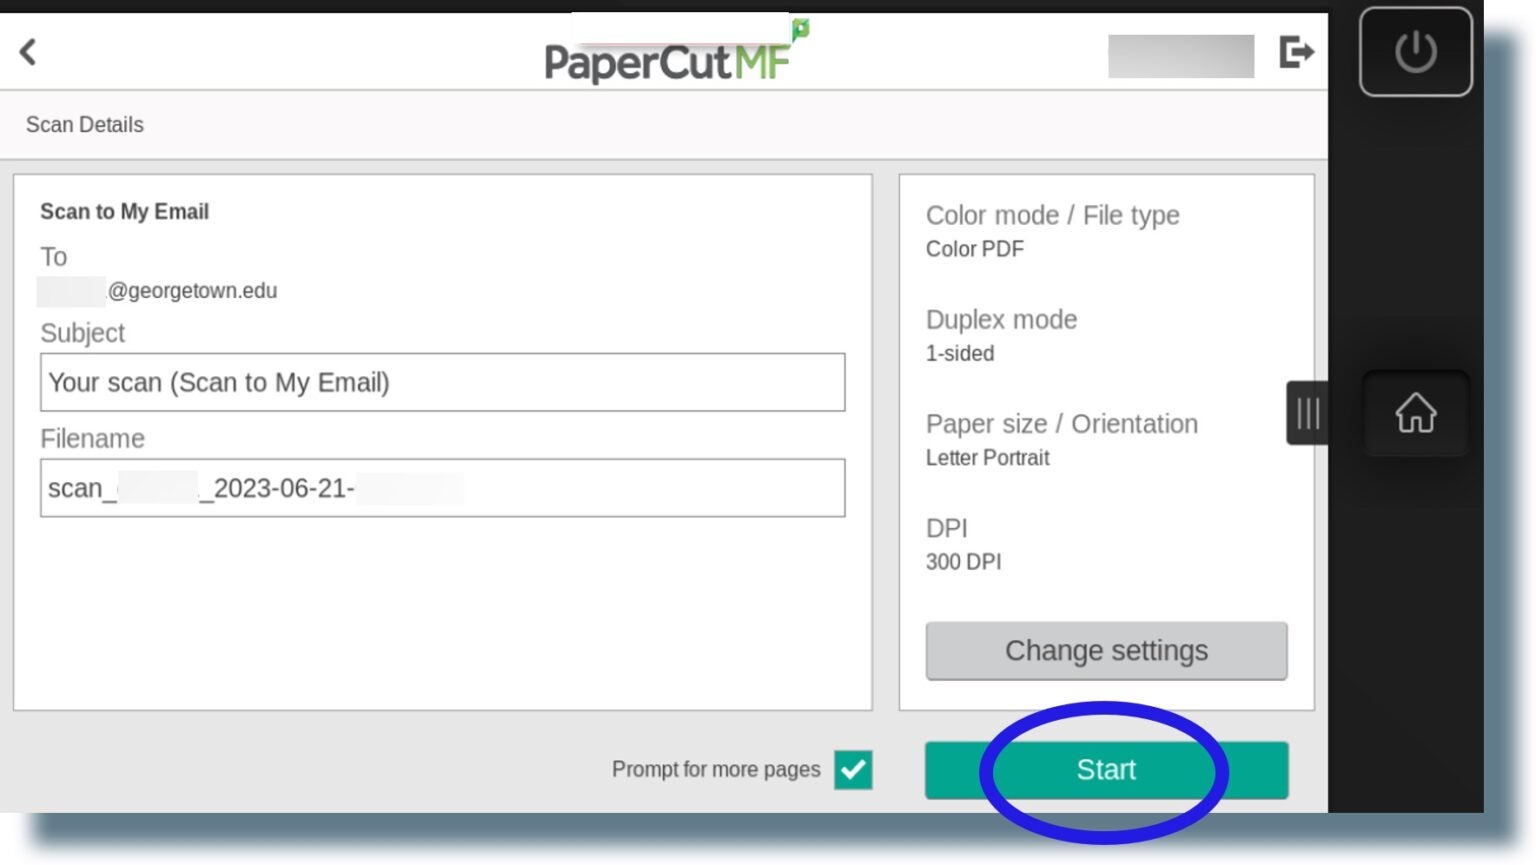Click the back arrow to return
Viewport: 1536px width, 865px height.
(x=27, y=52)
